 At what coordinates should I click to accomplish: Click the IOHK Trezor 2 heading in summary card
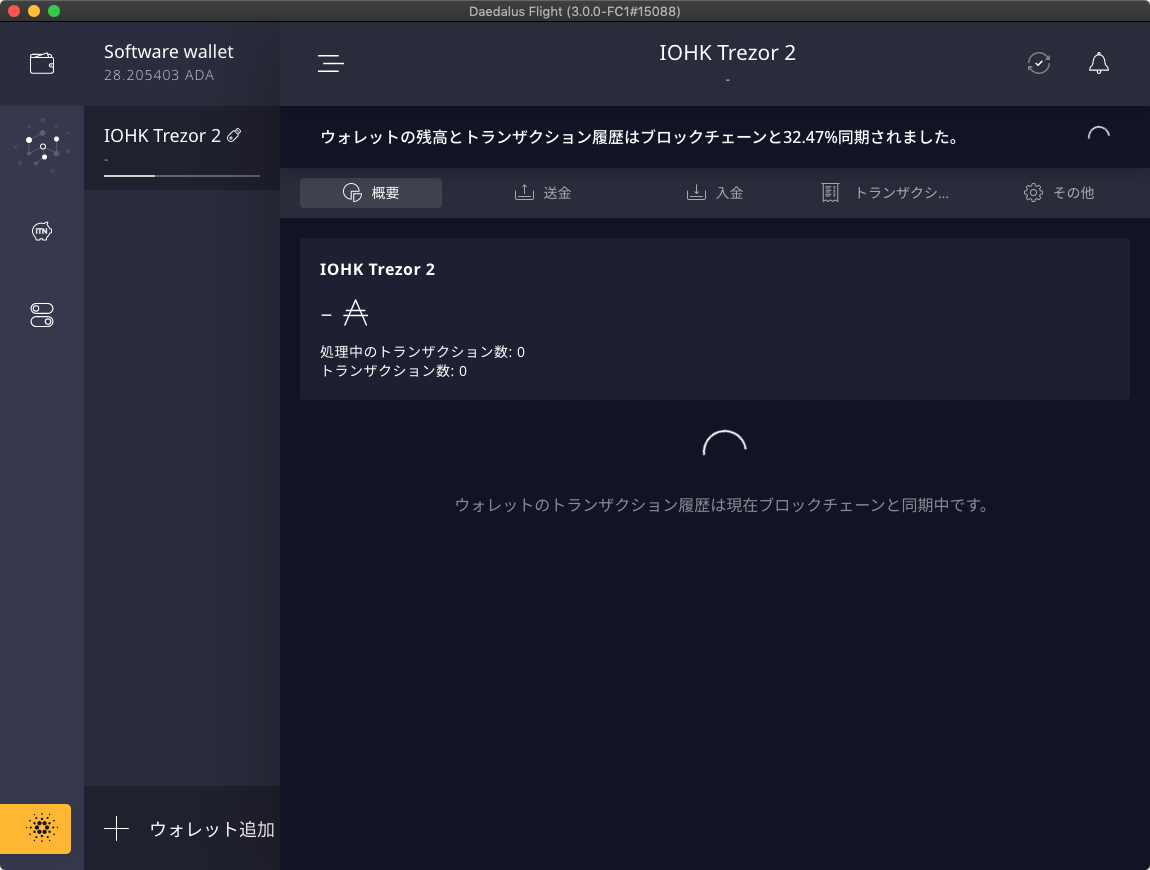point(378,269)
